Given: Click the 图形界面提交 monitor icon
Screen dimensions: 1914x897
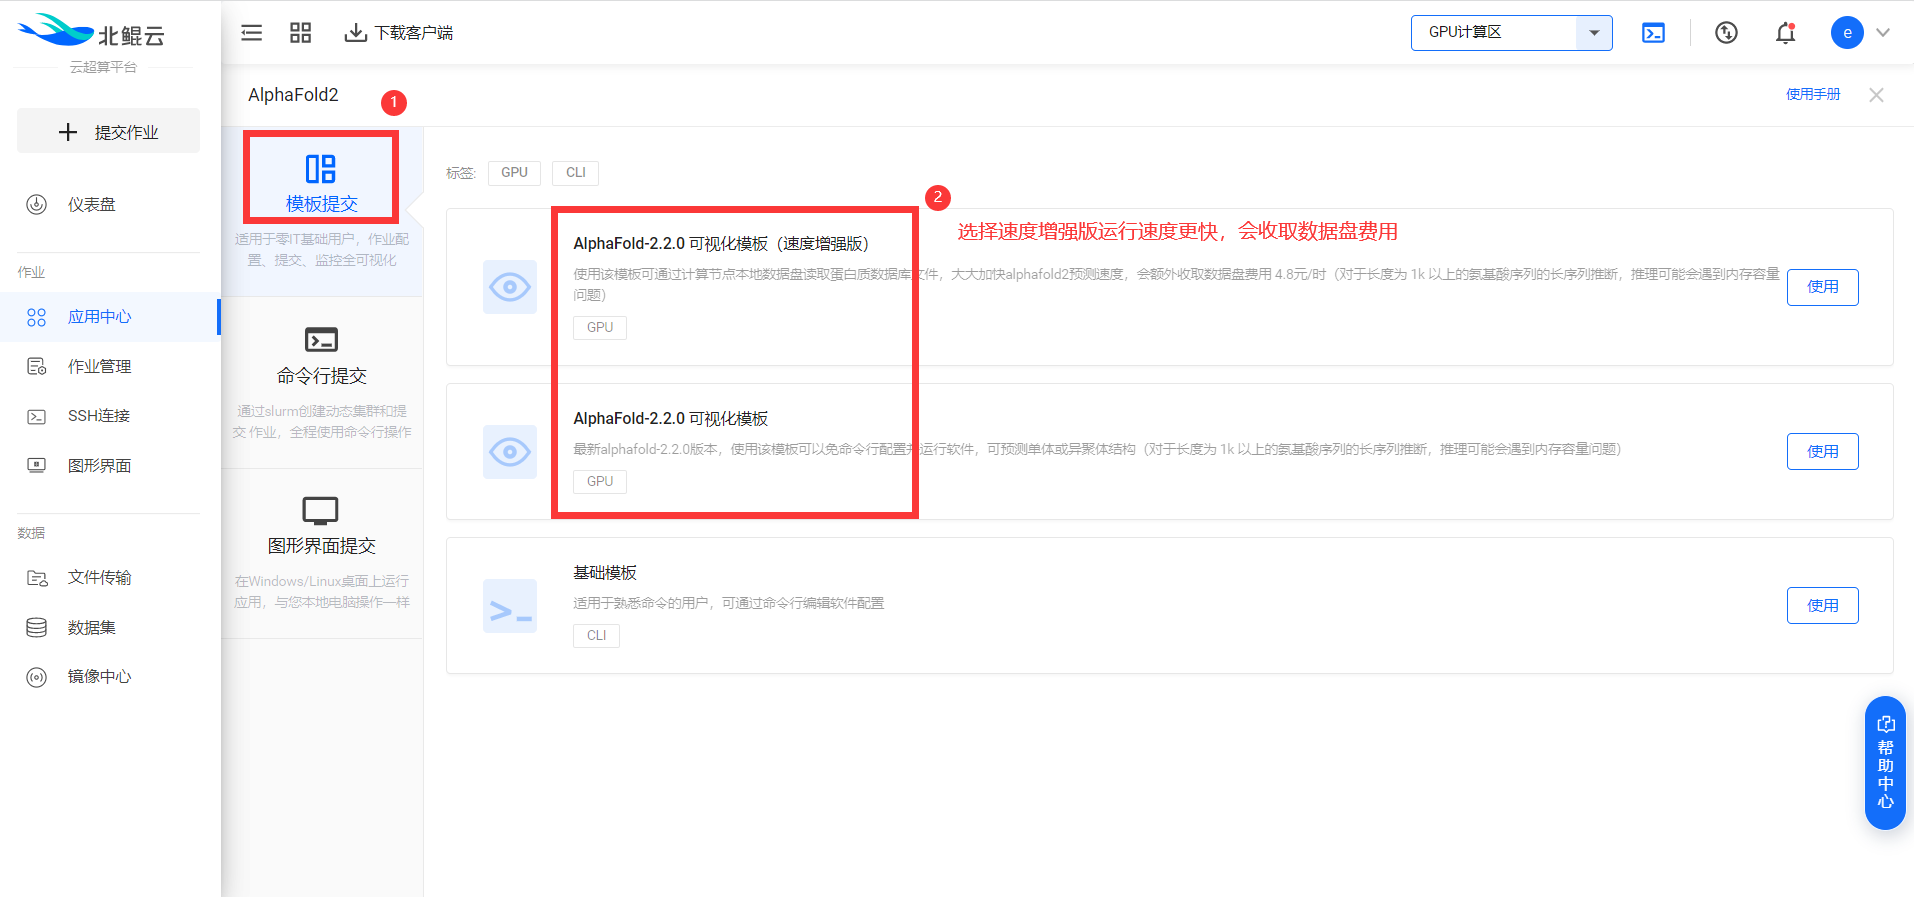Looking at the screenshot, I should click(321, 511).
